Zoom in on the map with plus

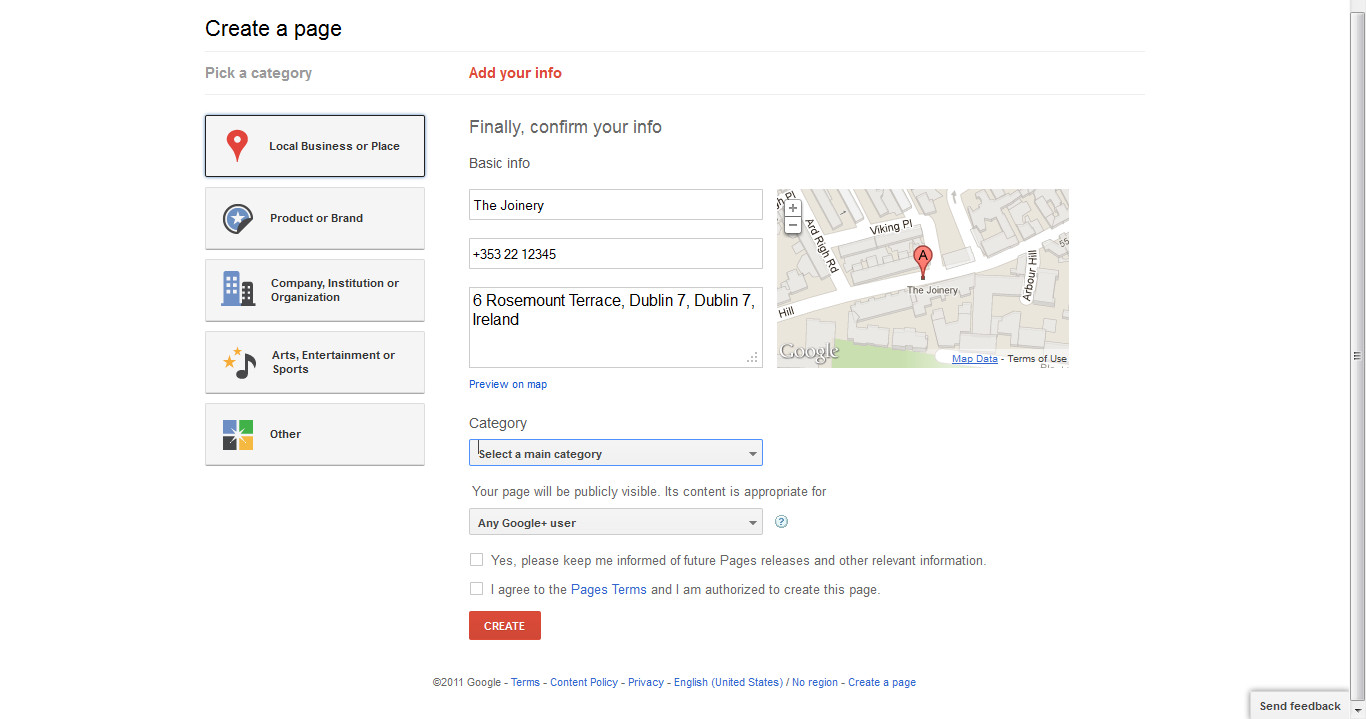tap(793, 208)
